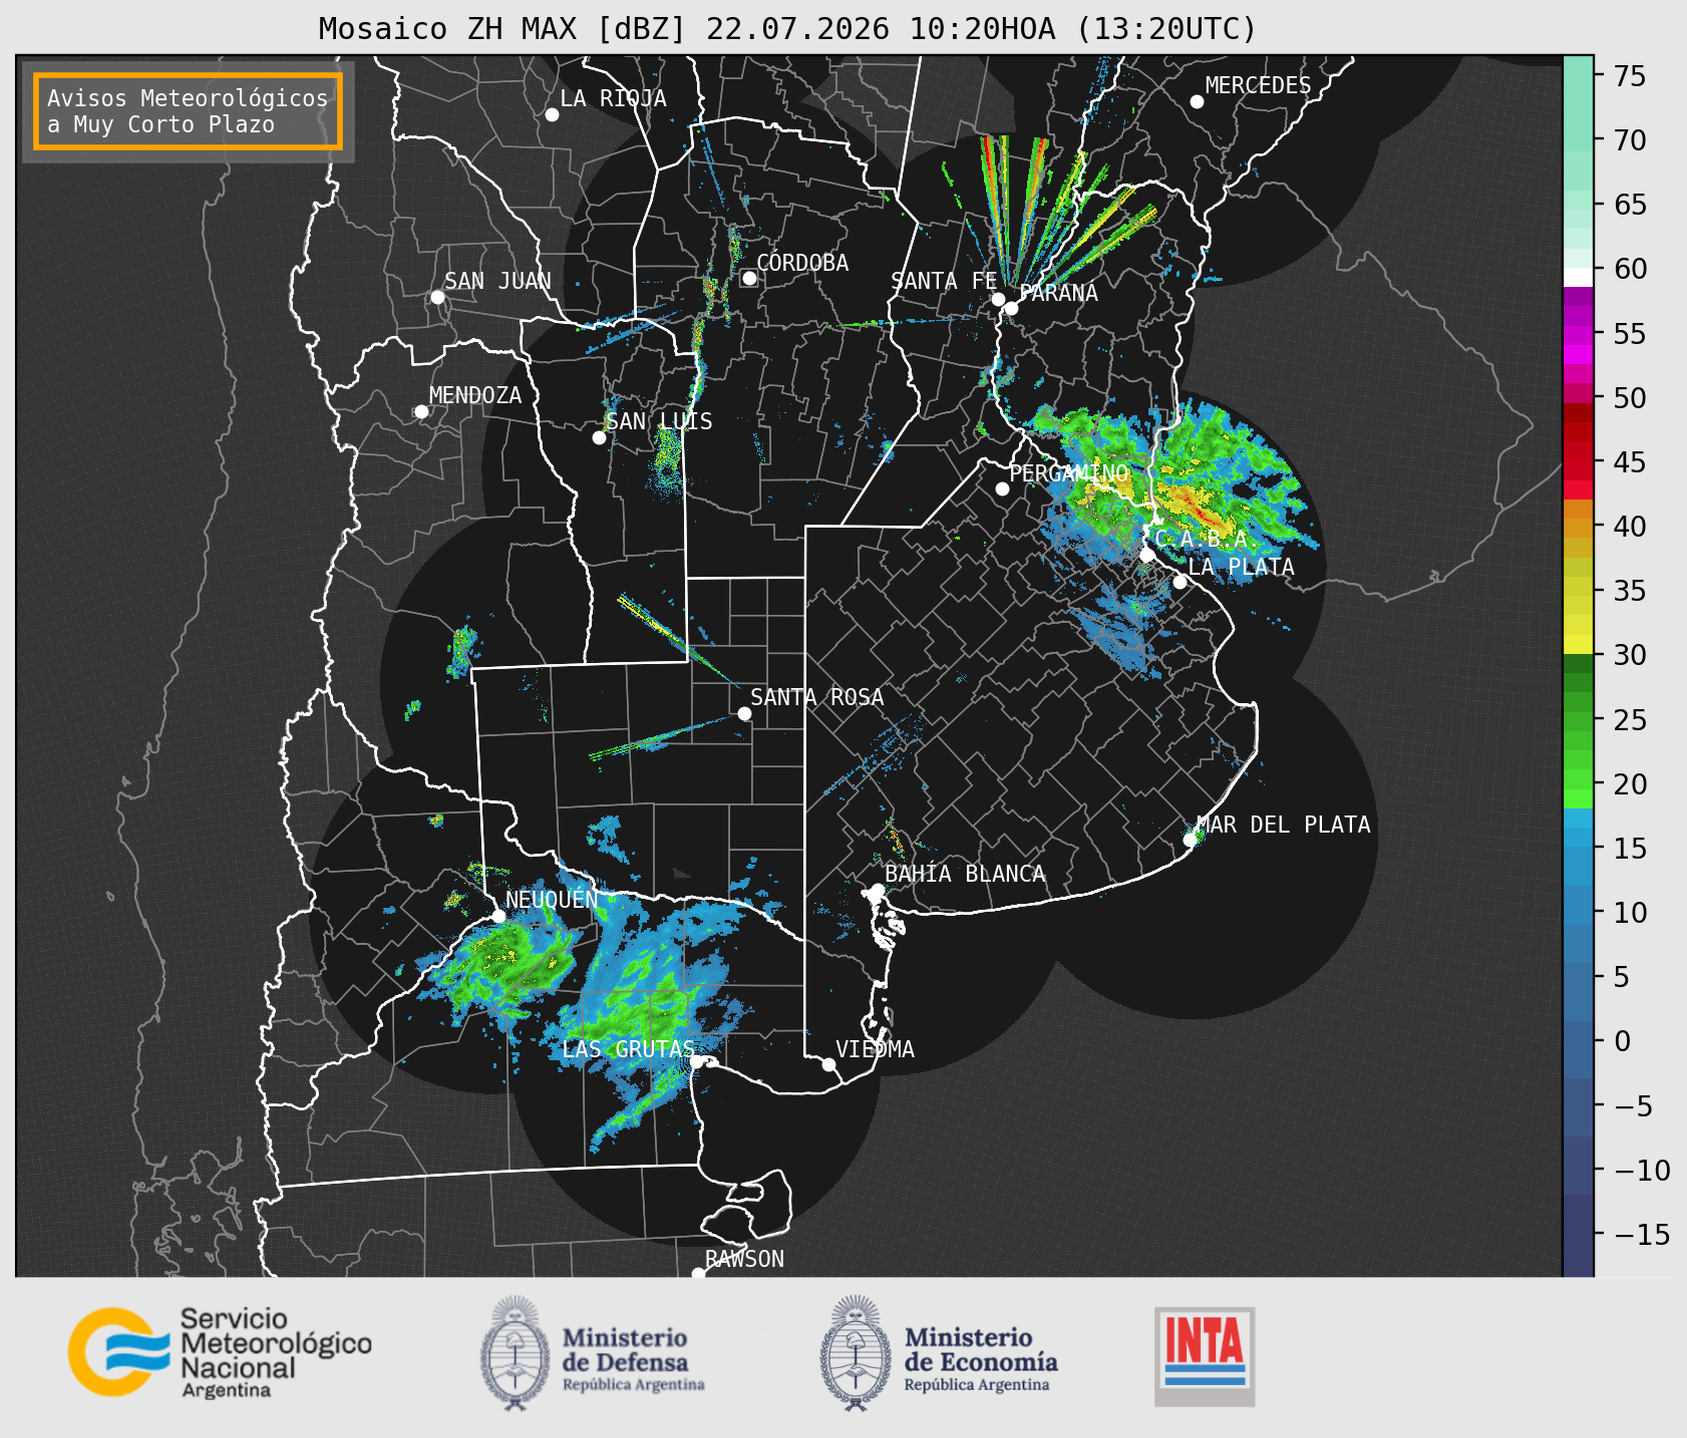Click the INTA logo
The height and width of the screenshot is (1438, 1687).
[1204, 1356]
